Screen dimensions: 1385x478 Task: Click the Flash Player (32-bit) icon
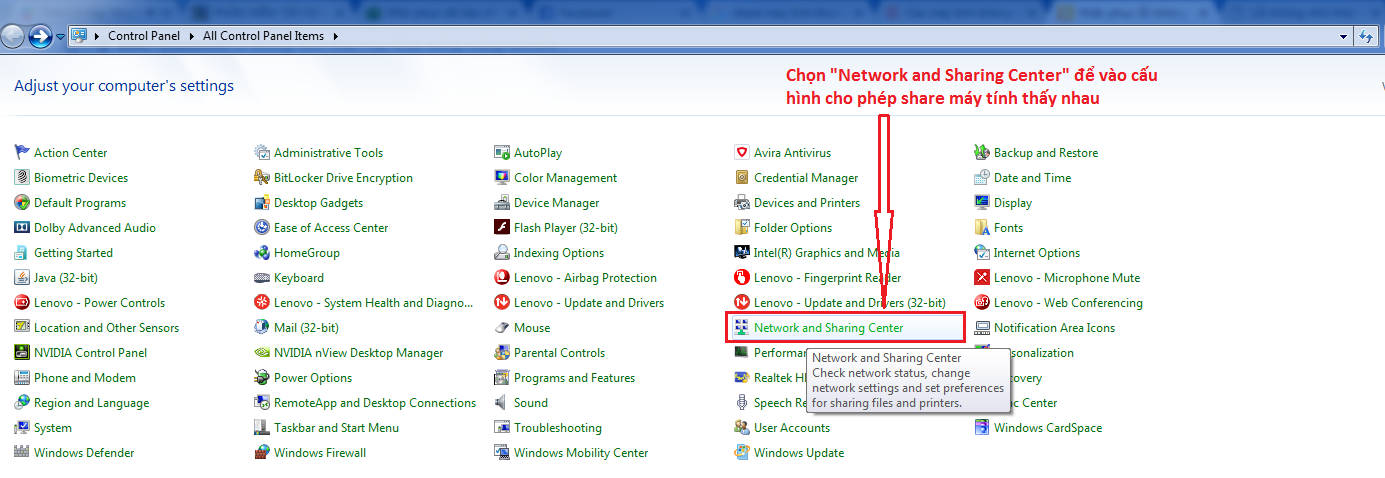coord(502,228)
